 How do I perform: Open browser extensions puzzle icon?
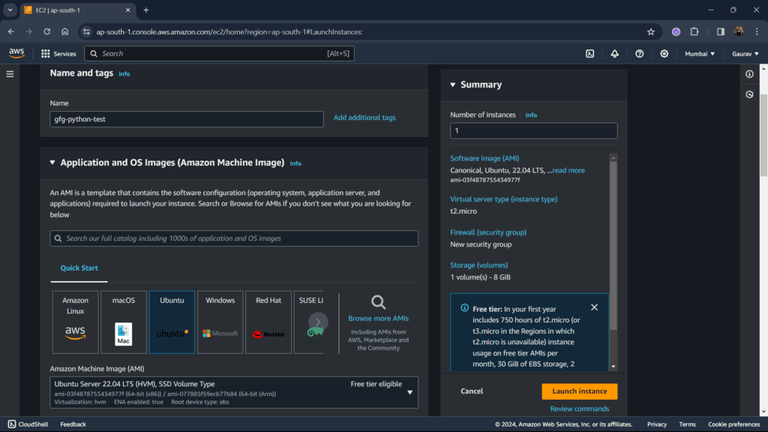tap(694, 32)
